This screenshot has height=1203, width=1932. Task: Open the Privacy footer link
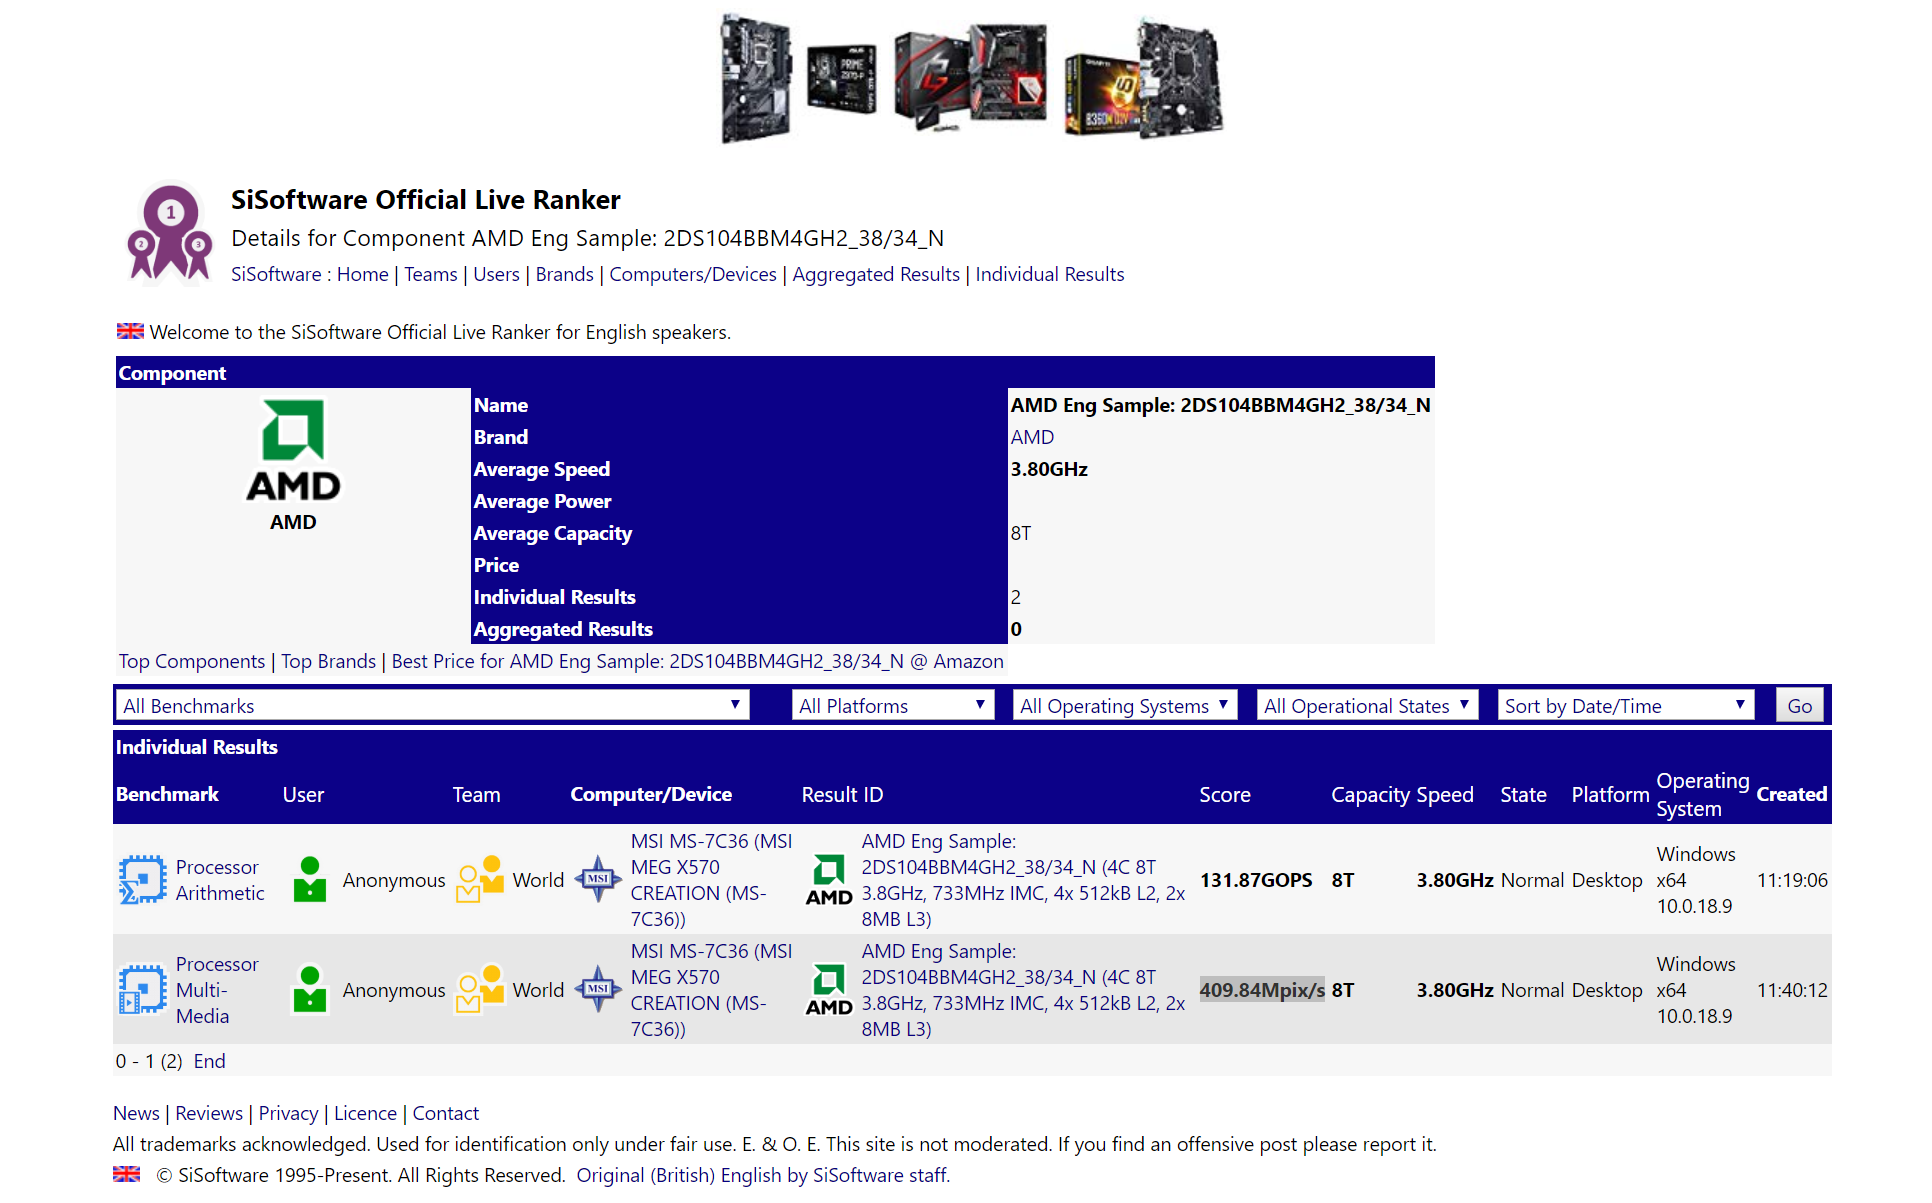click(x=288, y=1113)
